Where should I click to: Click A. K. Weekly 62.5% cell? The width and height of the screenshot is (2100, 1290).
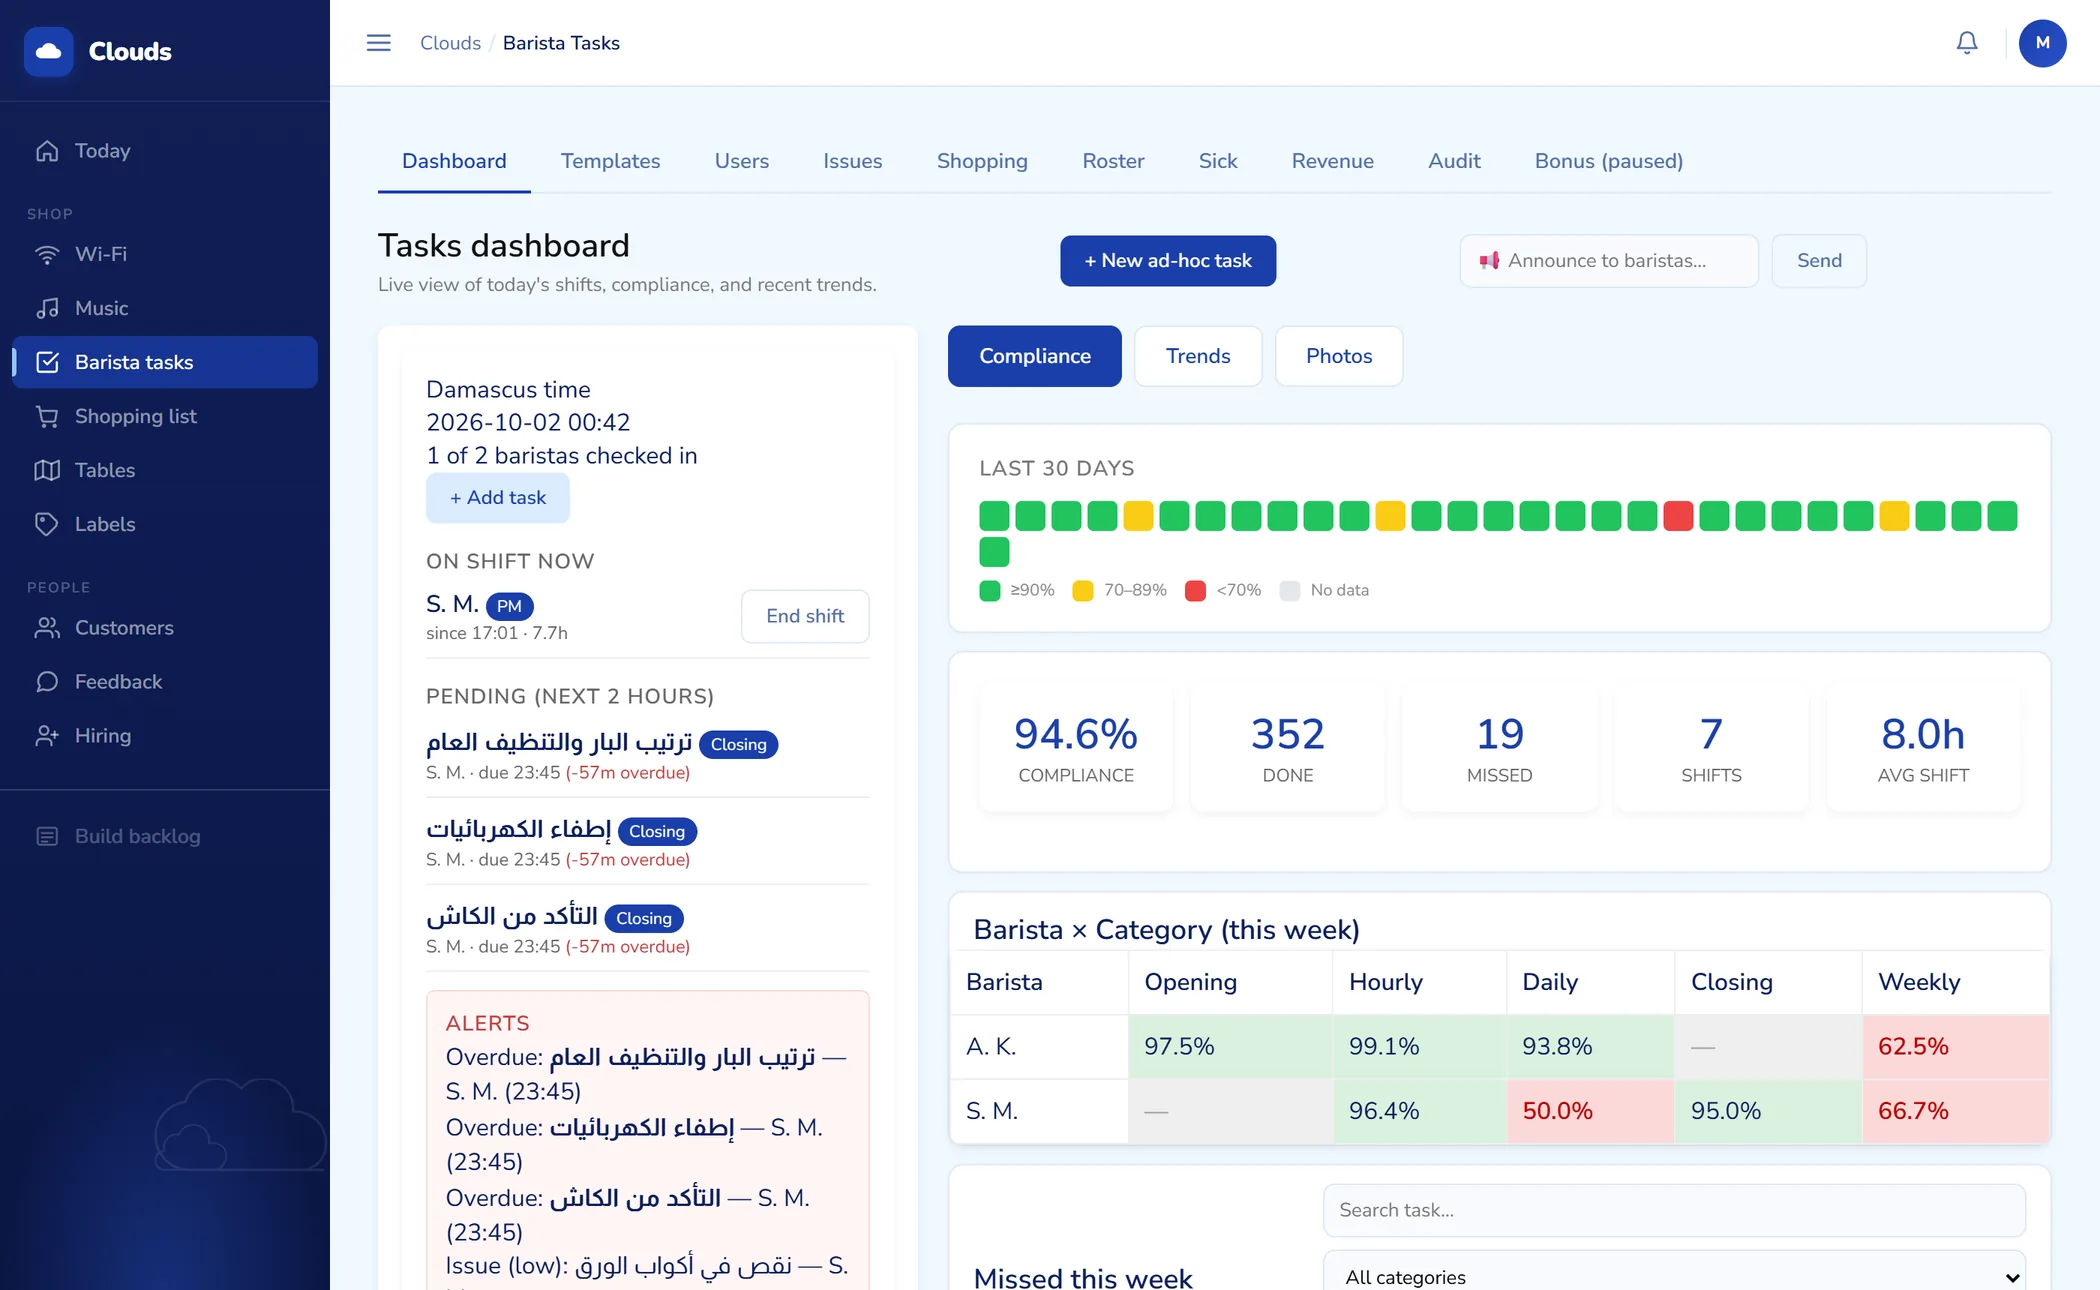pyautogui.click(x=1955, y=1047)
